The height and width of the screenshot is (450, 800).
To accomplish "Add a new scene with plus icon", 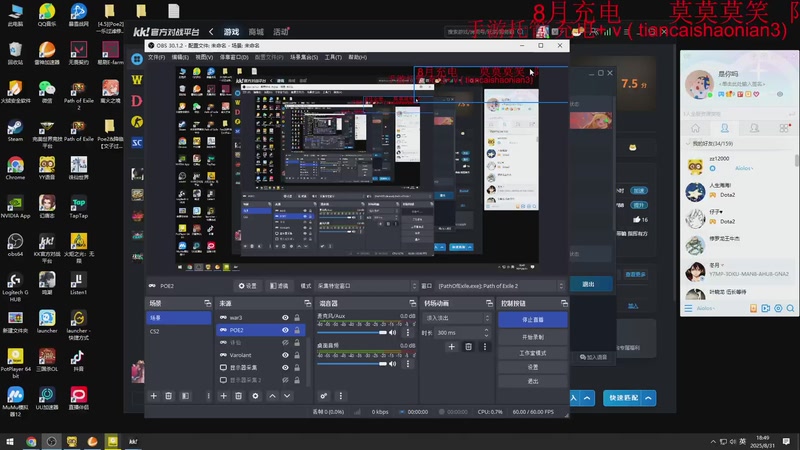I will (154, 396).
